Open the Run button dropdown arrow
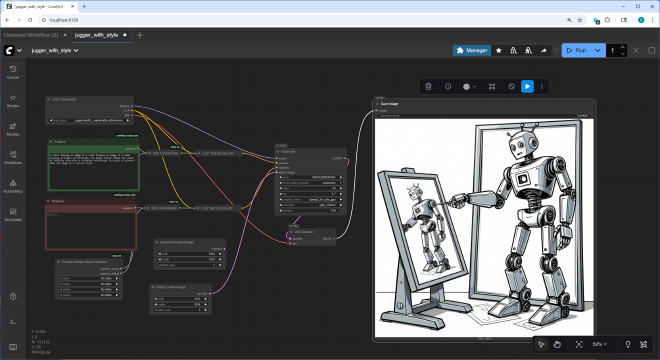Screen dimensions: 660x360 click(598, 51)
